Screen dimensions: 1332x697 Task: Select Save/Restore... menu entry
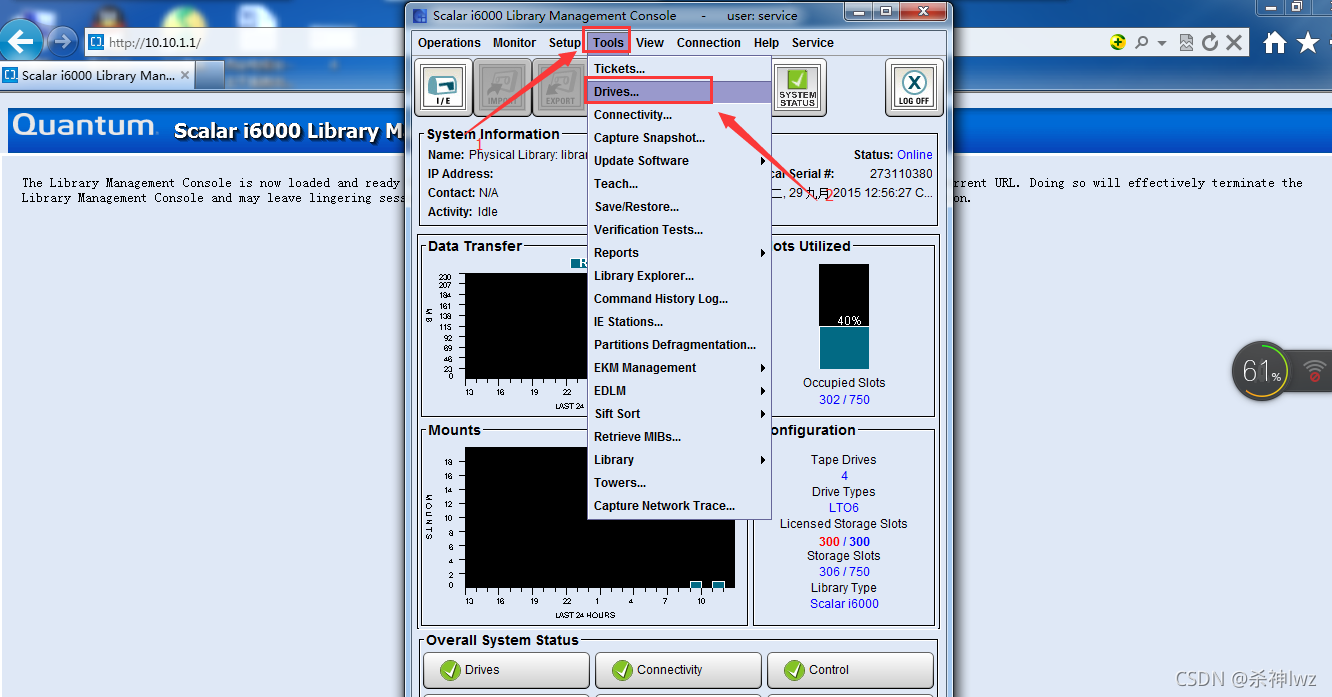[679, 207]
